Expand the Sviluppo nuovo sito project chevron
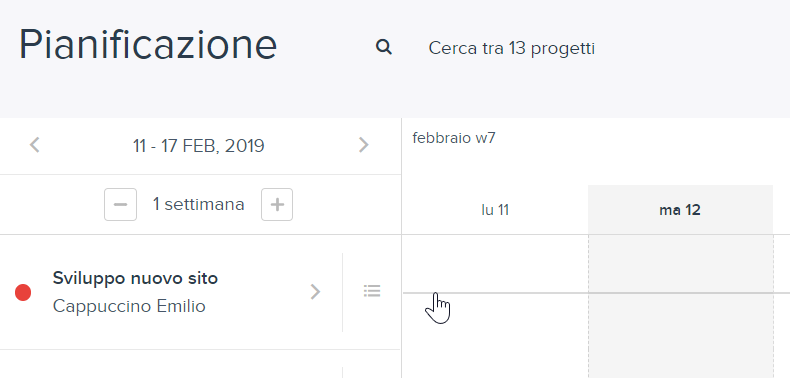790x378 pixels. [315, 291]
